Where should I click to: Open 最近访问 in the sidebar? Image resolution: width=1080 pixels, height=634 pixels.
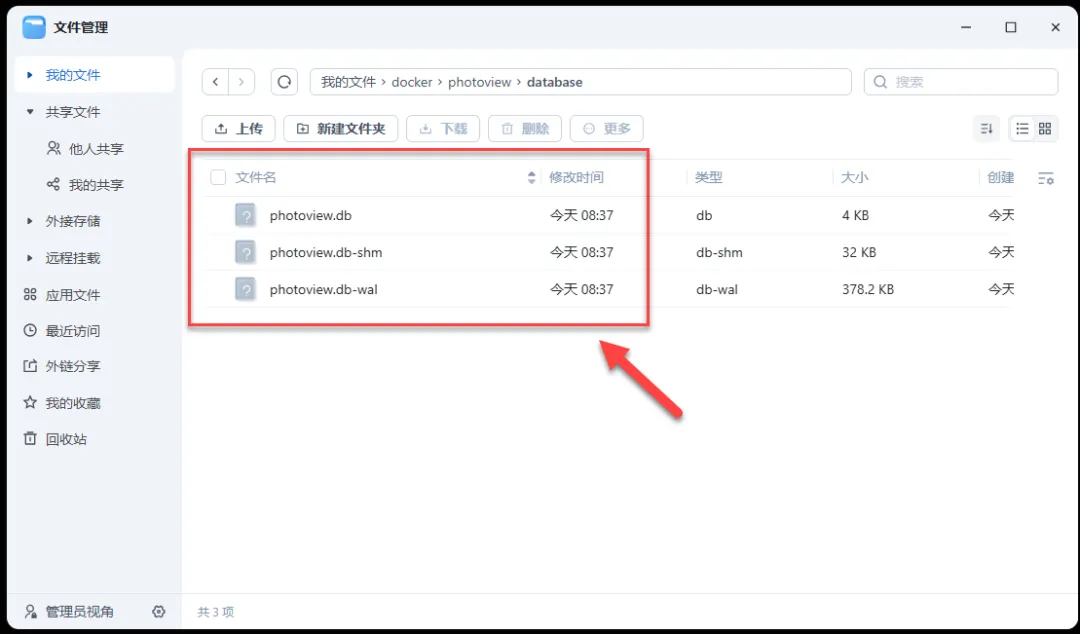[72, 331]
